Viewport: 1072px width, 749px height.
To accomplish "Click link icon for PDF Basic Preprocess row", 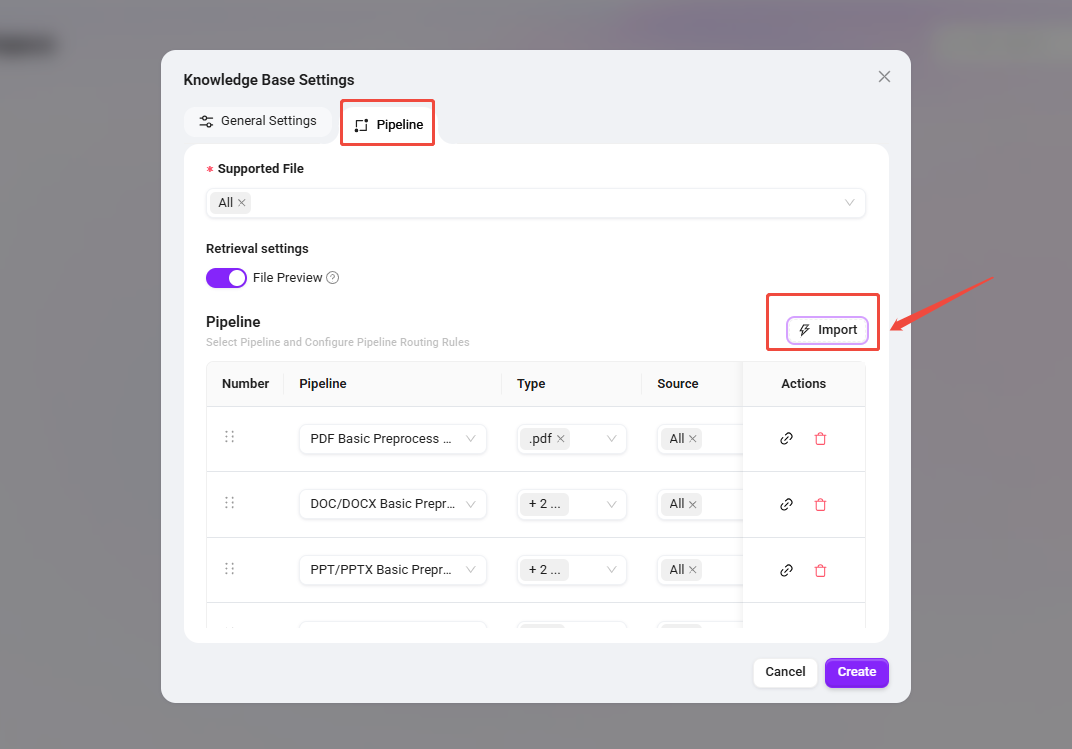I will pyautogui.click(x=786, y=439).
